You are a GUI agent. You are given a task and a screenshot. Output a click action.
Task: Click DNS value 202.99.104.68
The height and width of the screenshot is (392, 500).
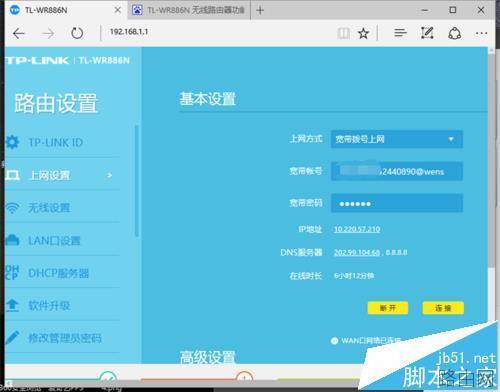(x=357, y=252)
